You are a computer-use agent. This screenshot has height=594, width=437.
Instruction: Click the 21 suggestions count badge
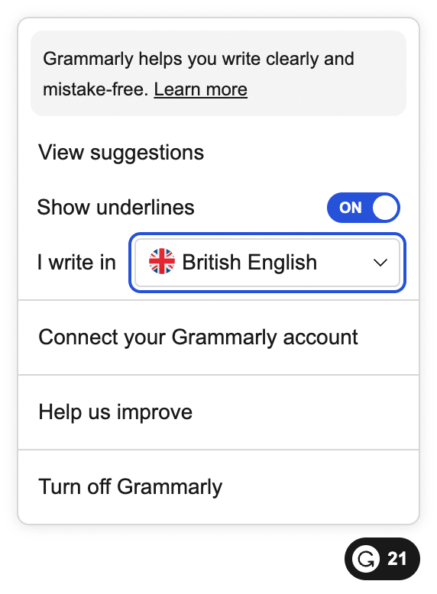(x=397, y=559)
